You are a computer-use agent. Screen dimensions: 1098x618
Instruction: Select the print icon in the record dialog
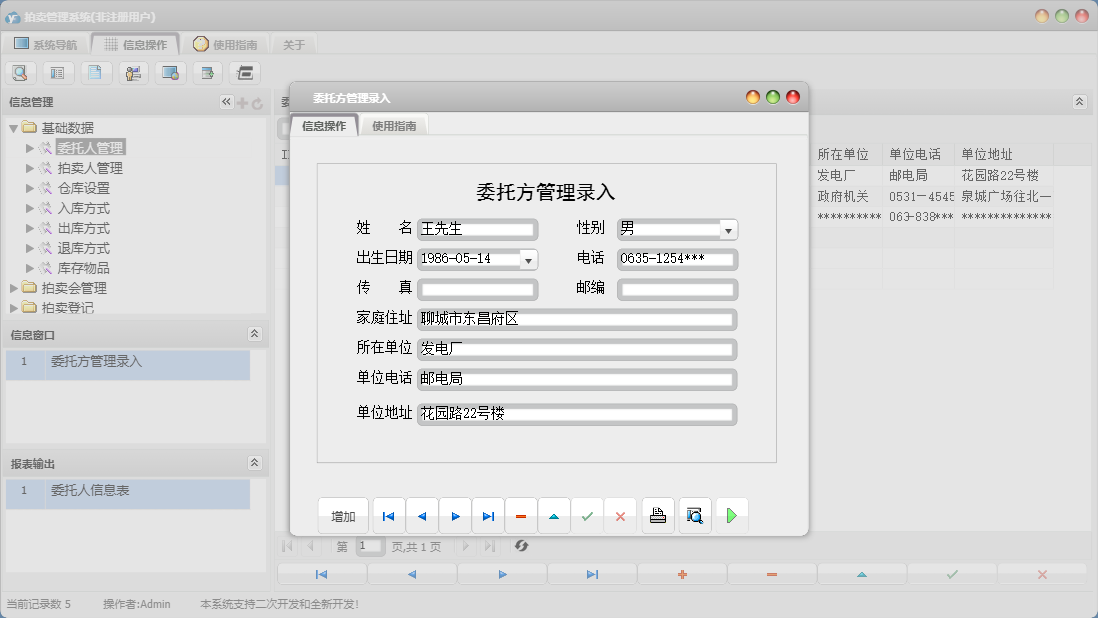click(657, 514)
